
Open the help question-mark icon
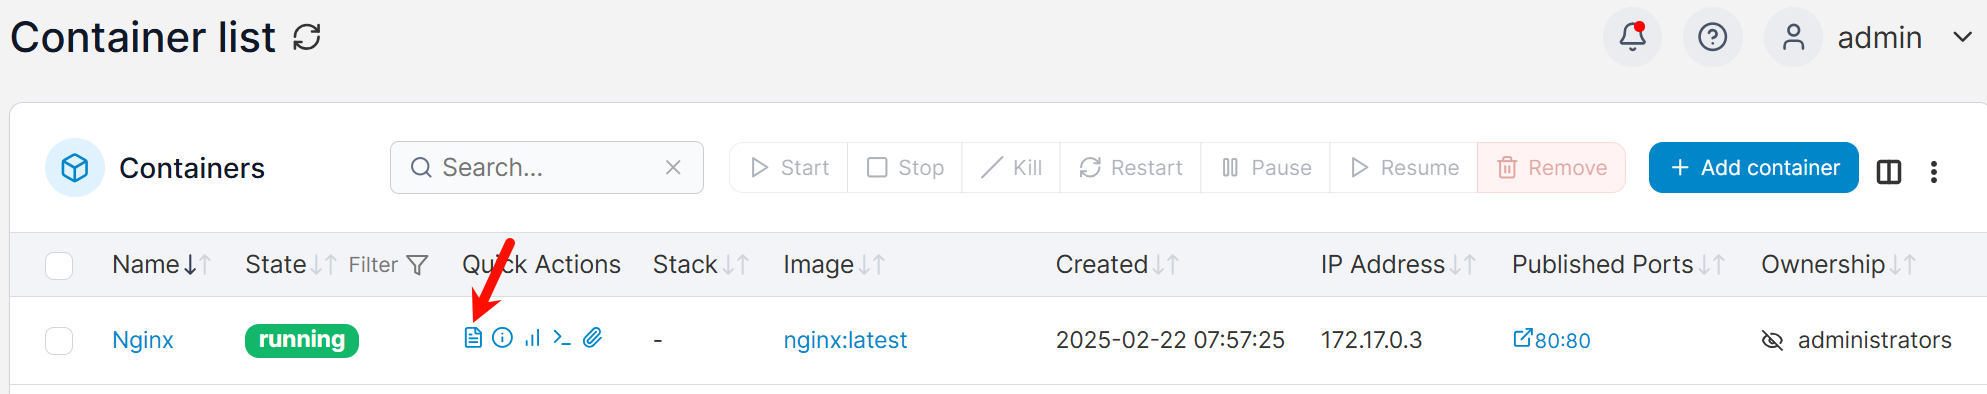point(1713,37)
